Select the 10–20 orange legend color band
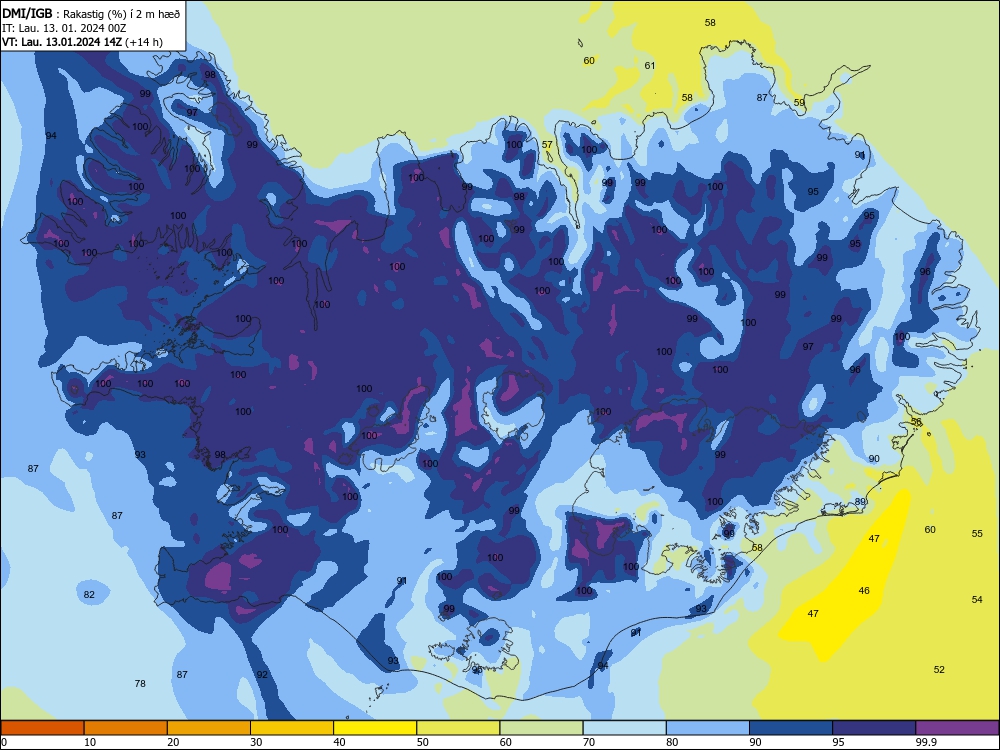 click(126, 728)
